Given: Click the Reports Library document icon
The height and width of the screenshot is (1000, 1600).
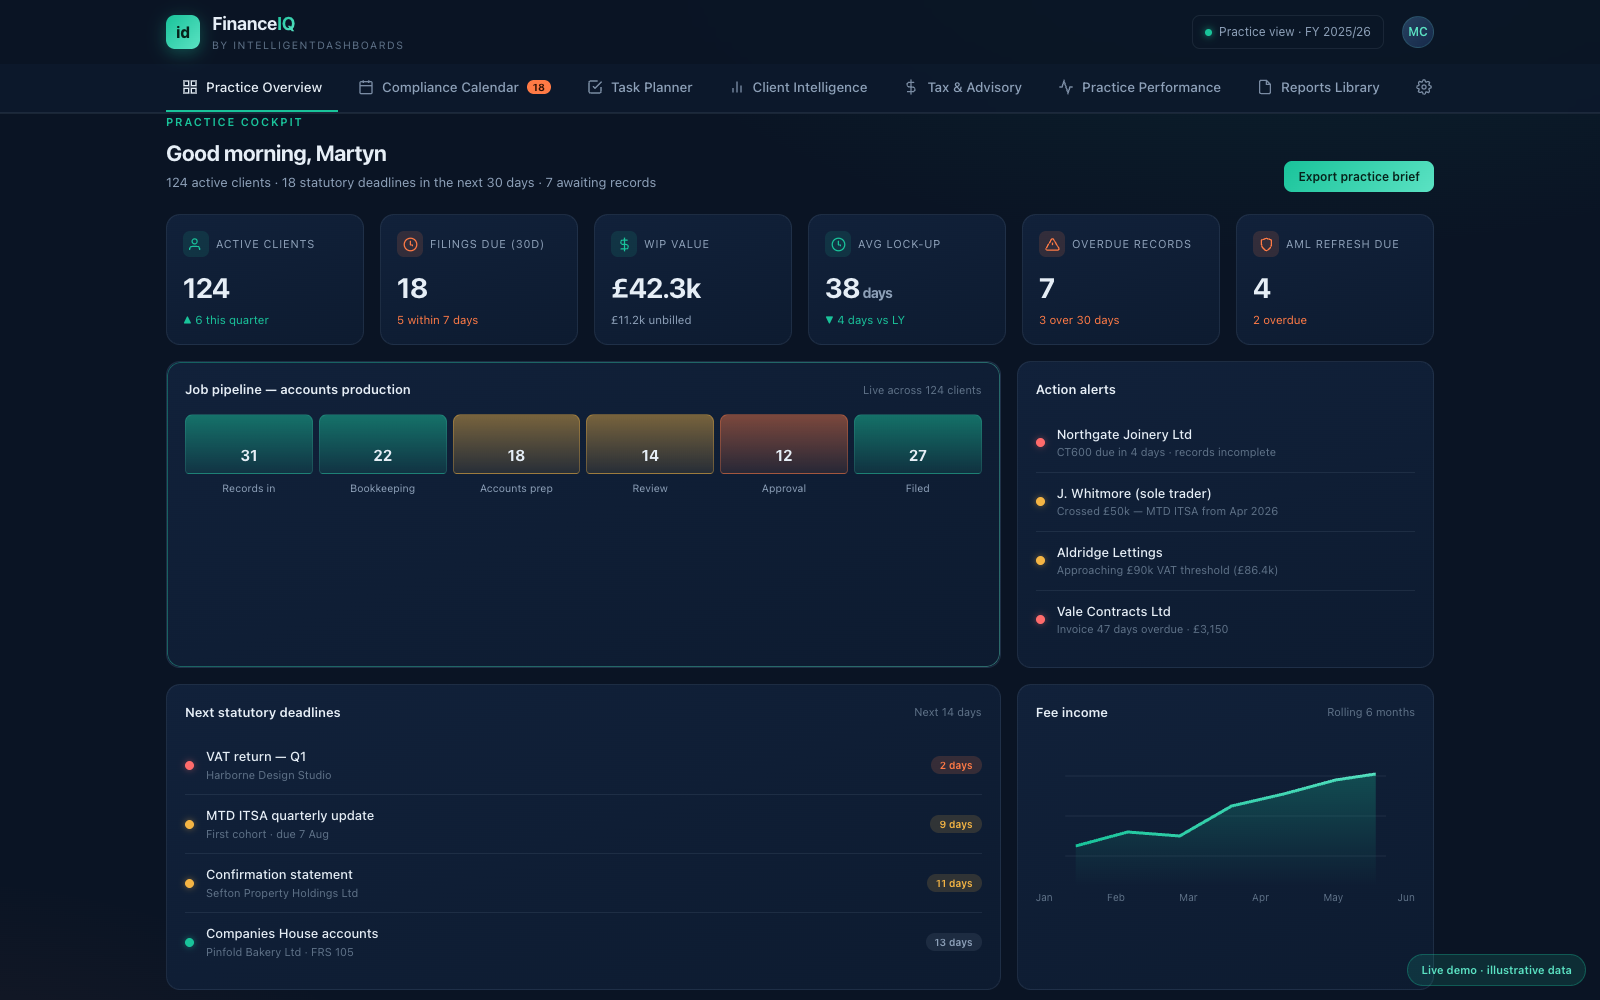Looking at the screenshot, I should coord(1265,87).
